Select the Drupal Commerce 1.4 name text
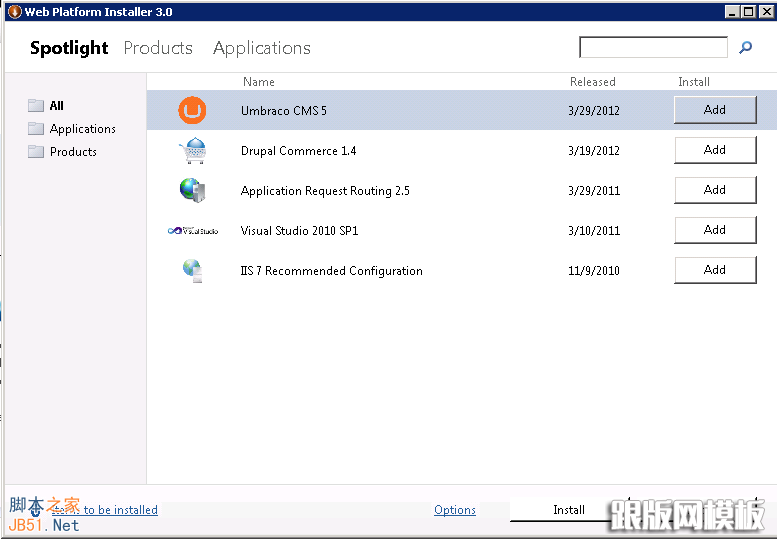Image resolution: width=777 pixels, height=539 pixels. point(299,151)
